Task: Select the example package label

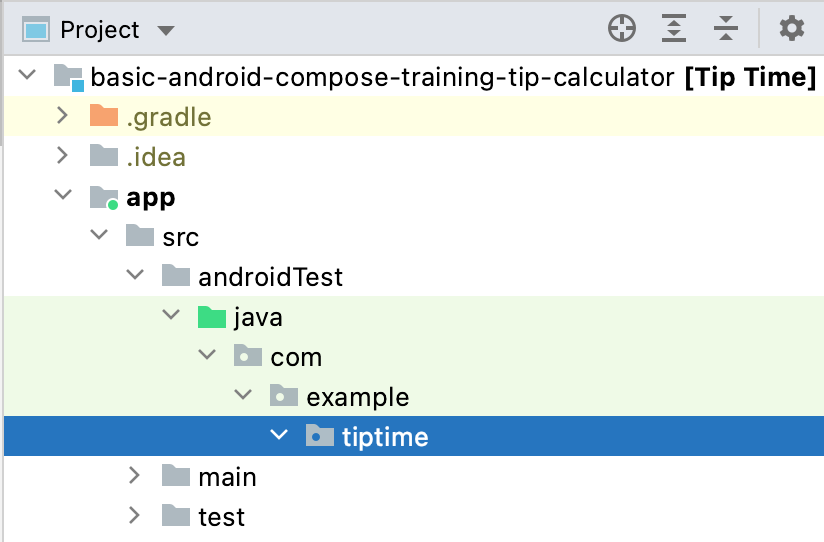Action: tap(357, 397)
